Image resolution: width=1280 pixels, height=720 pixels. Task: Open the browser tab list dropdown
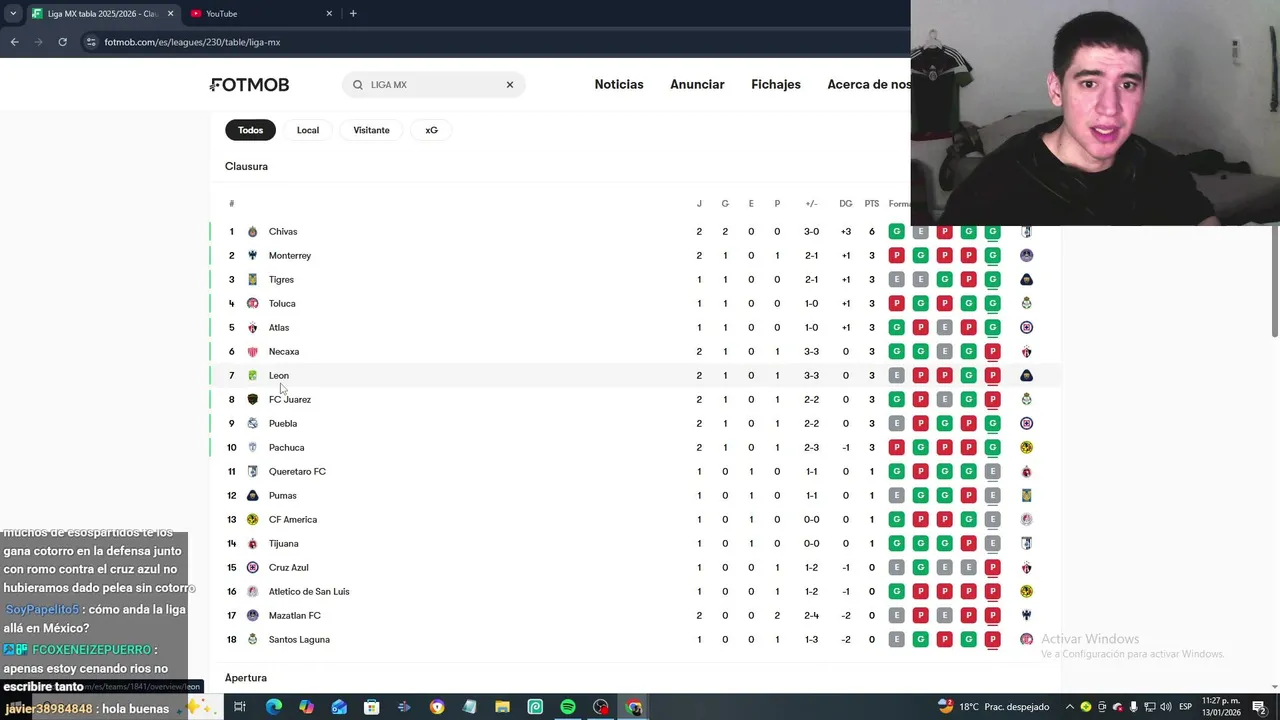[x=12, y=14]
